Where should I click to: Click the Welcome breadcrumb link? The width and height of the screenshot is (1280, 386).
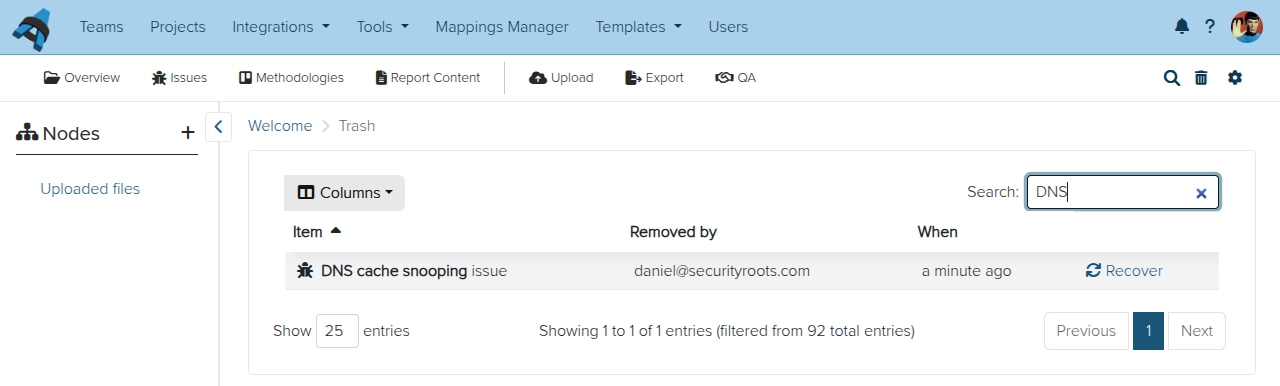click(280, 126)
